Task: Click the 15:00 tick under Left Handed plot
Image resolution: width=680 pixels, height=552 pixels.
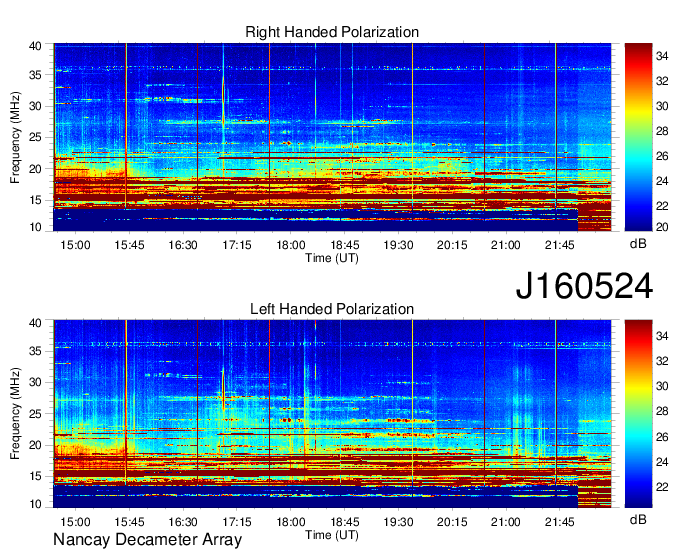Action: (x=75, y=521)
